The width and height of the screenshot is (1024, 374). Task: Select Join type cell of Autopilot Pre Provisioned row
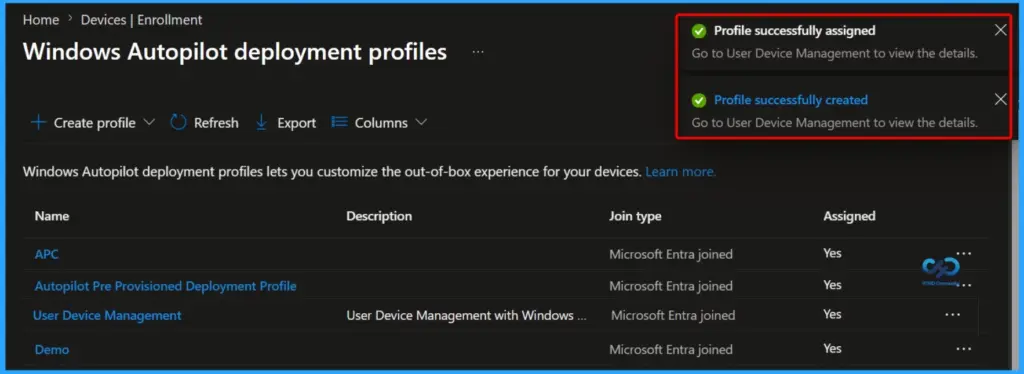pos(671,286)
